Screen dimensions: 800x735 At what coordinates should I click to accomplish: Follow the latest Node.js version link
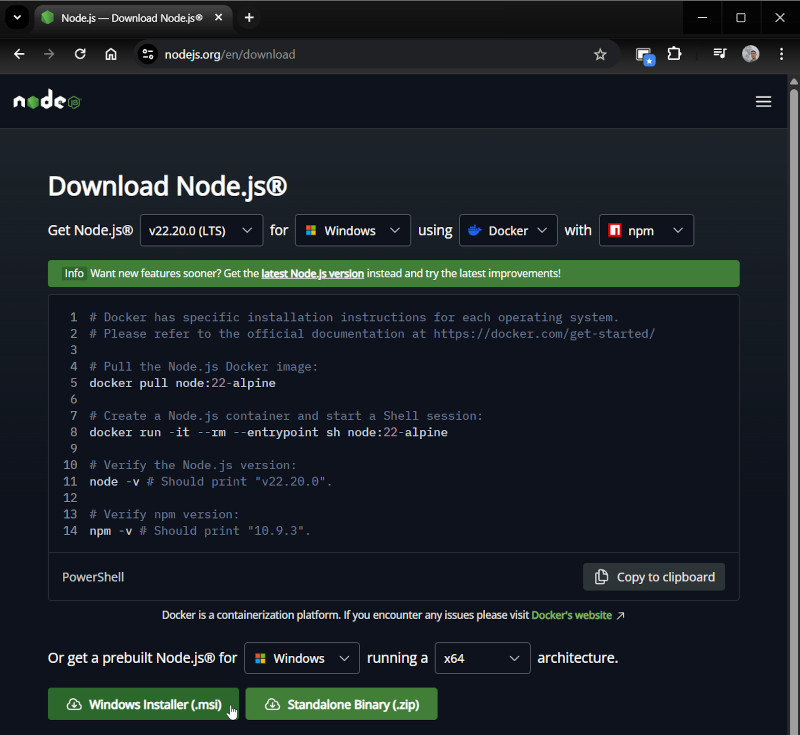tap(312, 273)
